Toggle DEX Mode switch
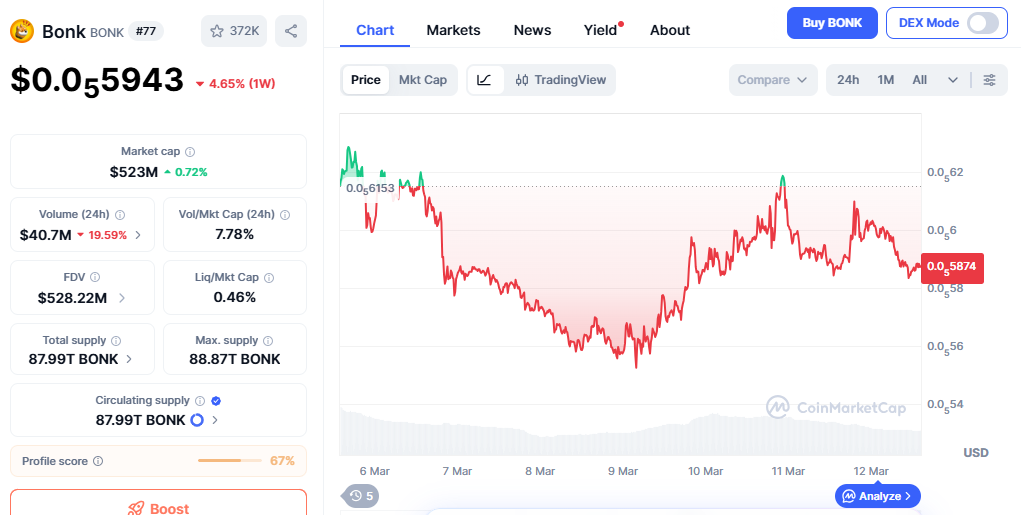Image resolution: width=1021 pixels, height=515 pixels. tap(983, 23)
